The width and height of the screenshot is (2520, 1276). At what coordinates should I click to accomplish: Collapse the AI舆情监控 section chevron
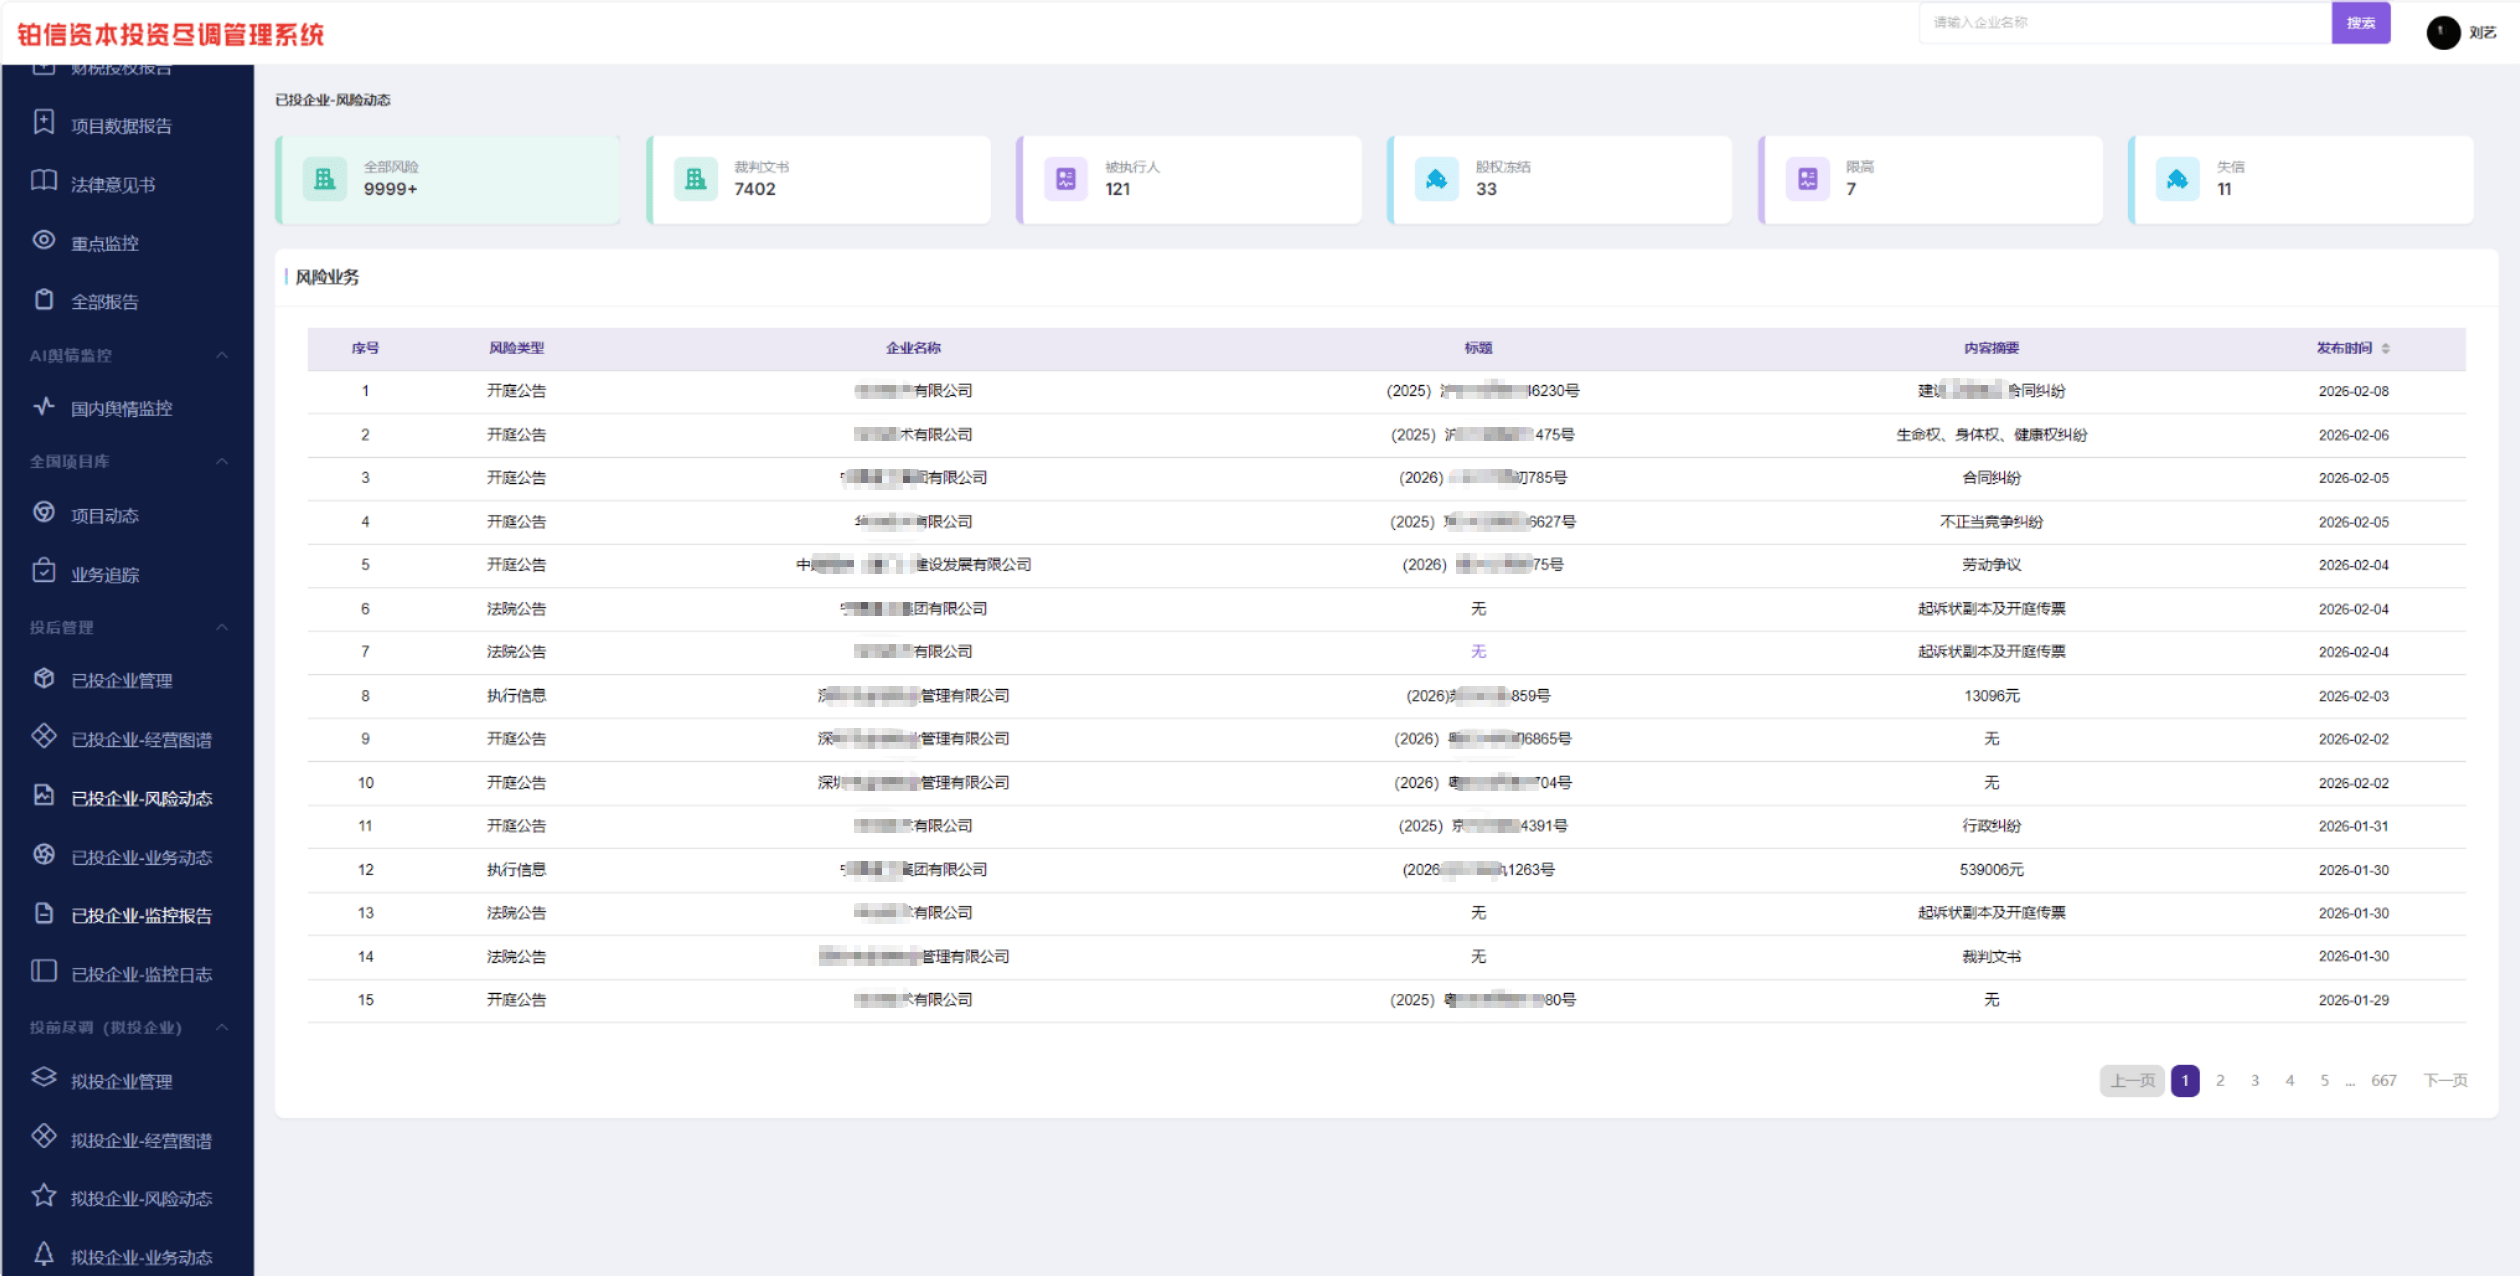click(222, 355)
